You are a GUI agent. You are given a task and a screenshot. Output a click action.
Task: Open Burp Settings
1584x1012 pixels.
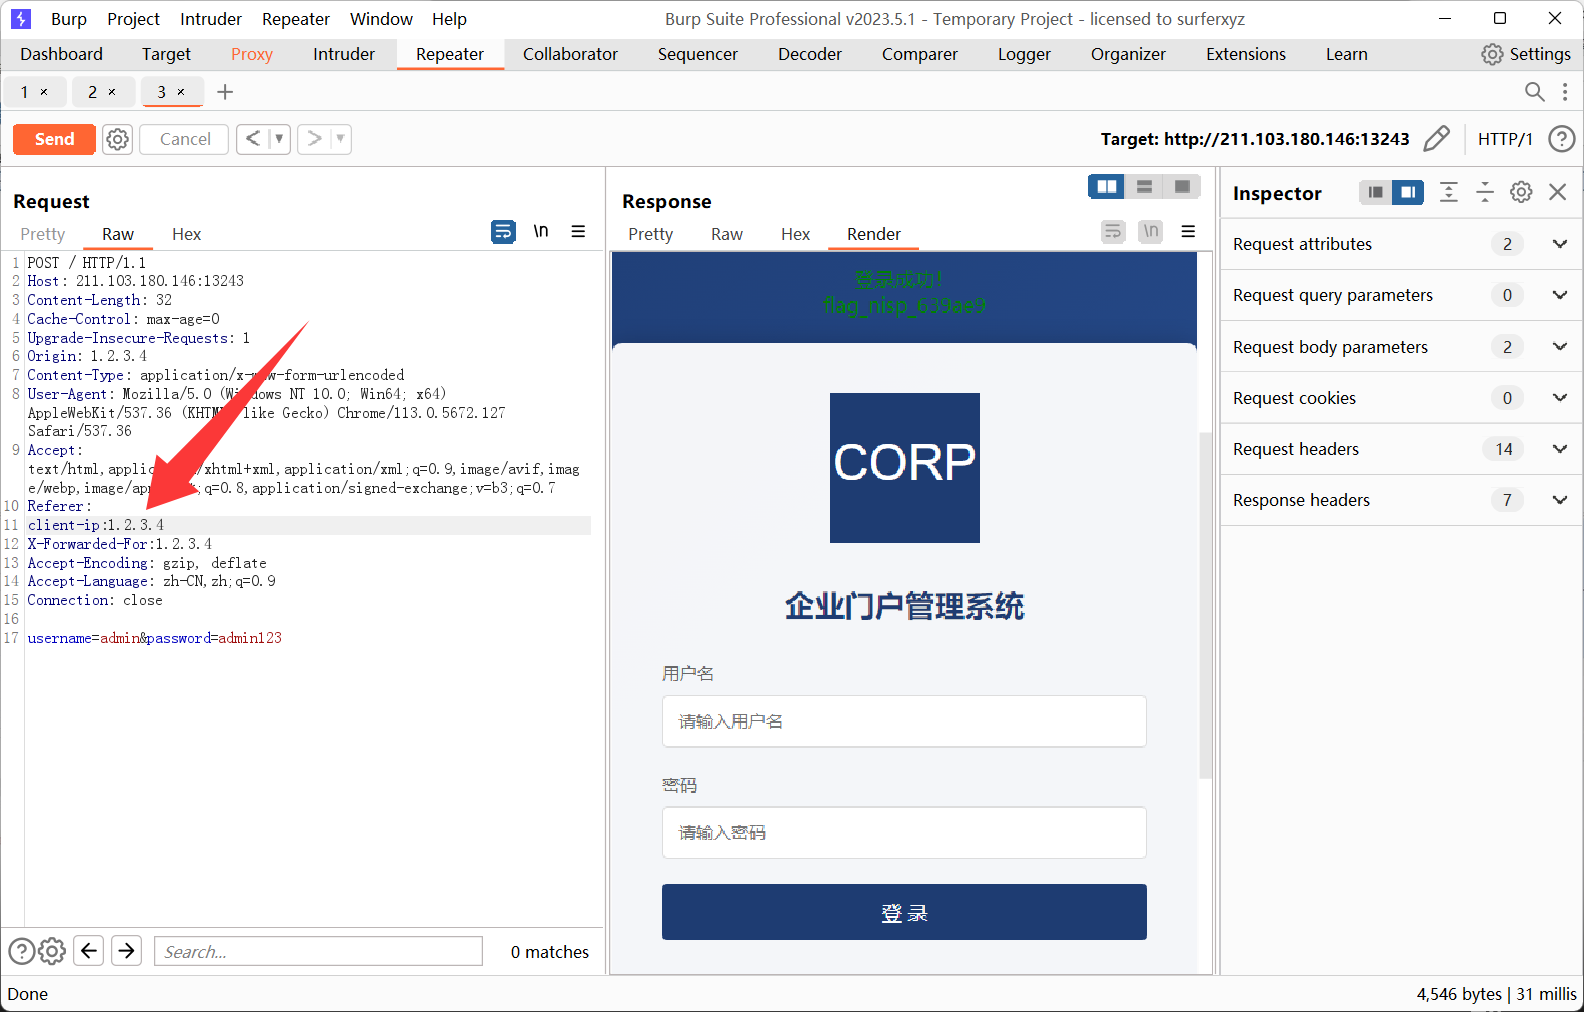tap(1526, 54)
